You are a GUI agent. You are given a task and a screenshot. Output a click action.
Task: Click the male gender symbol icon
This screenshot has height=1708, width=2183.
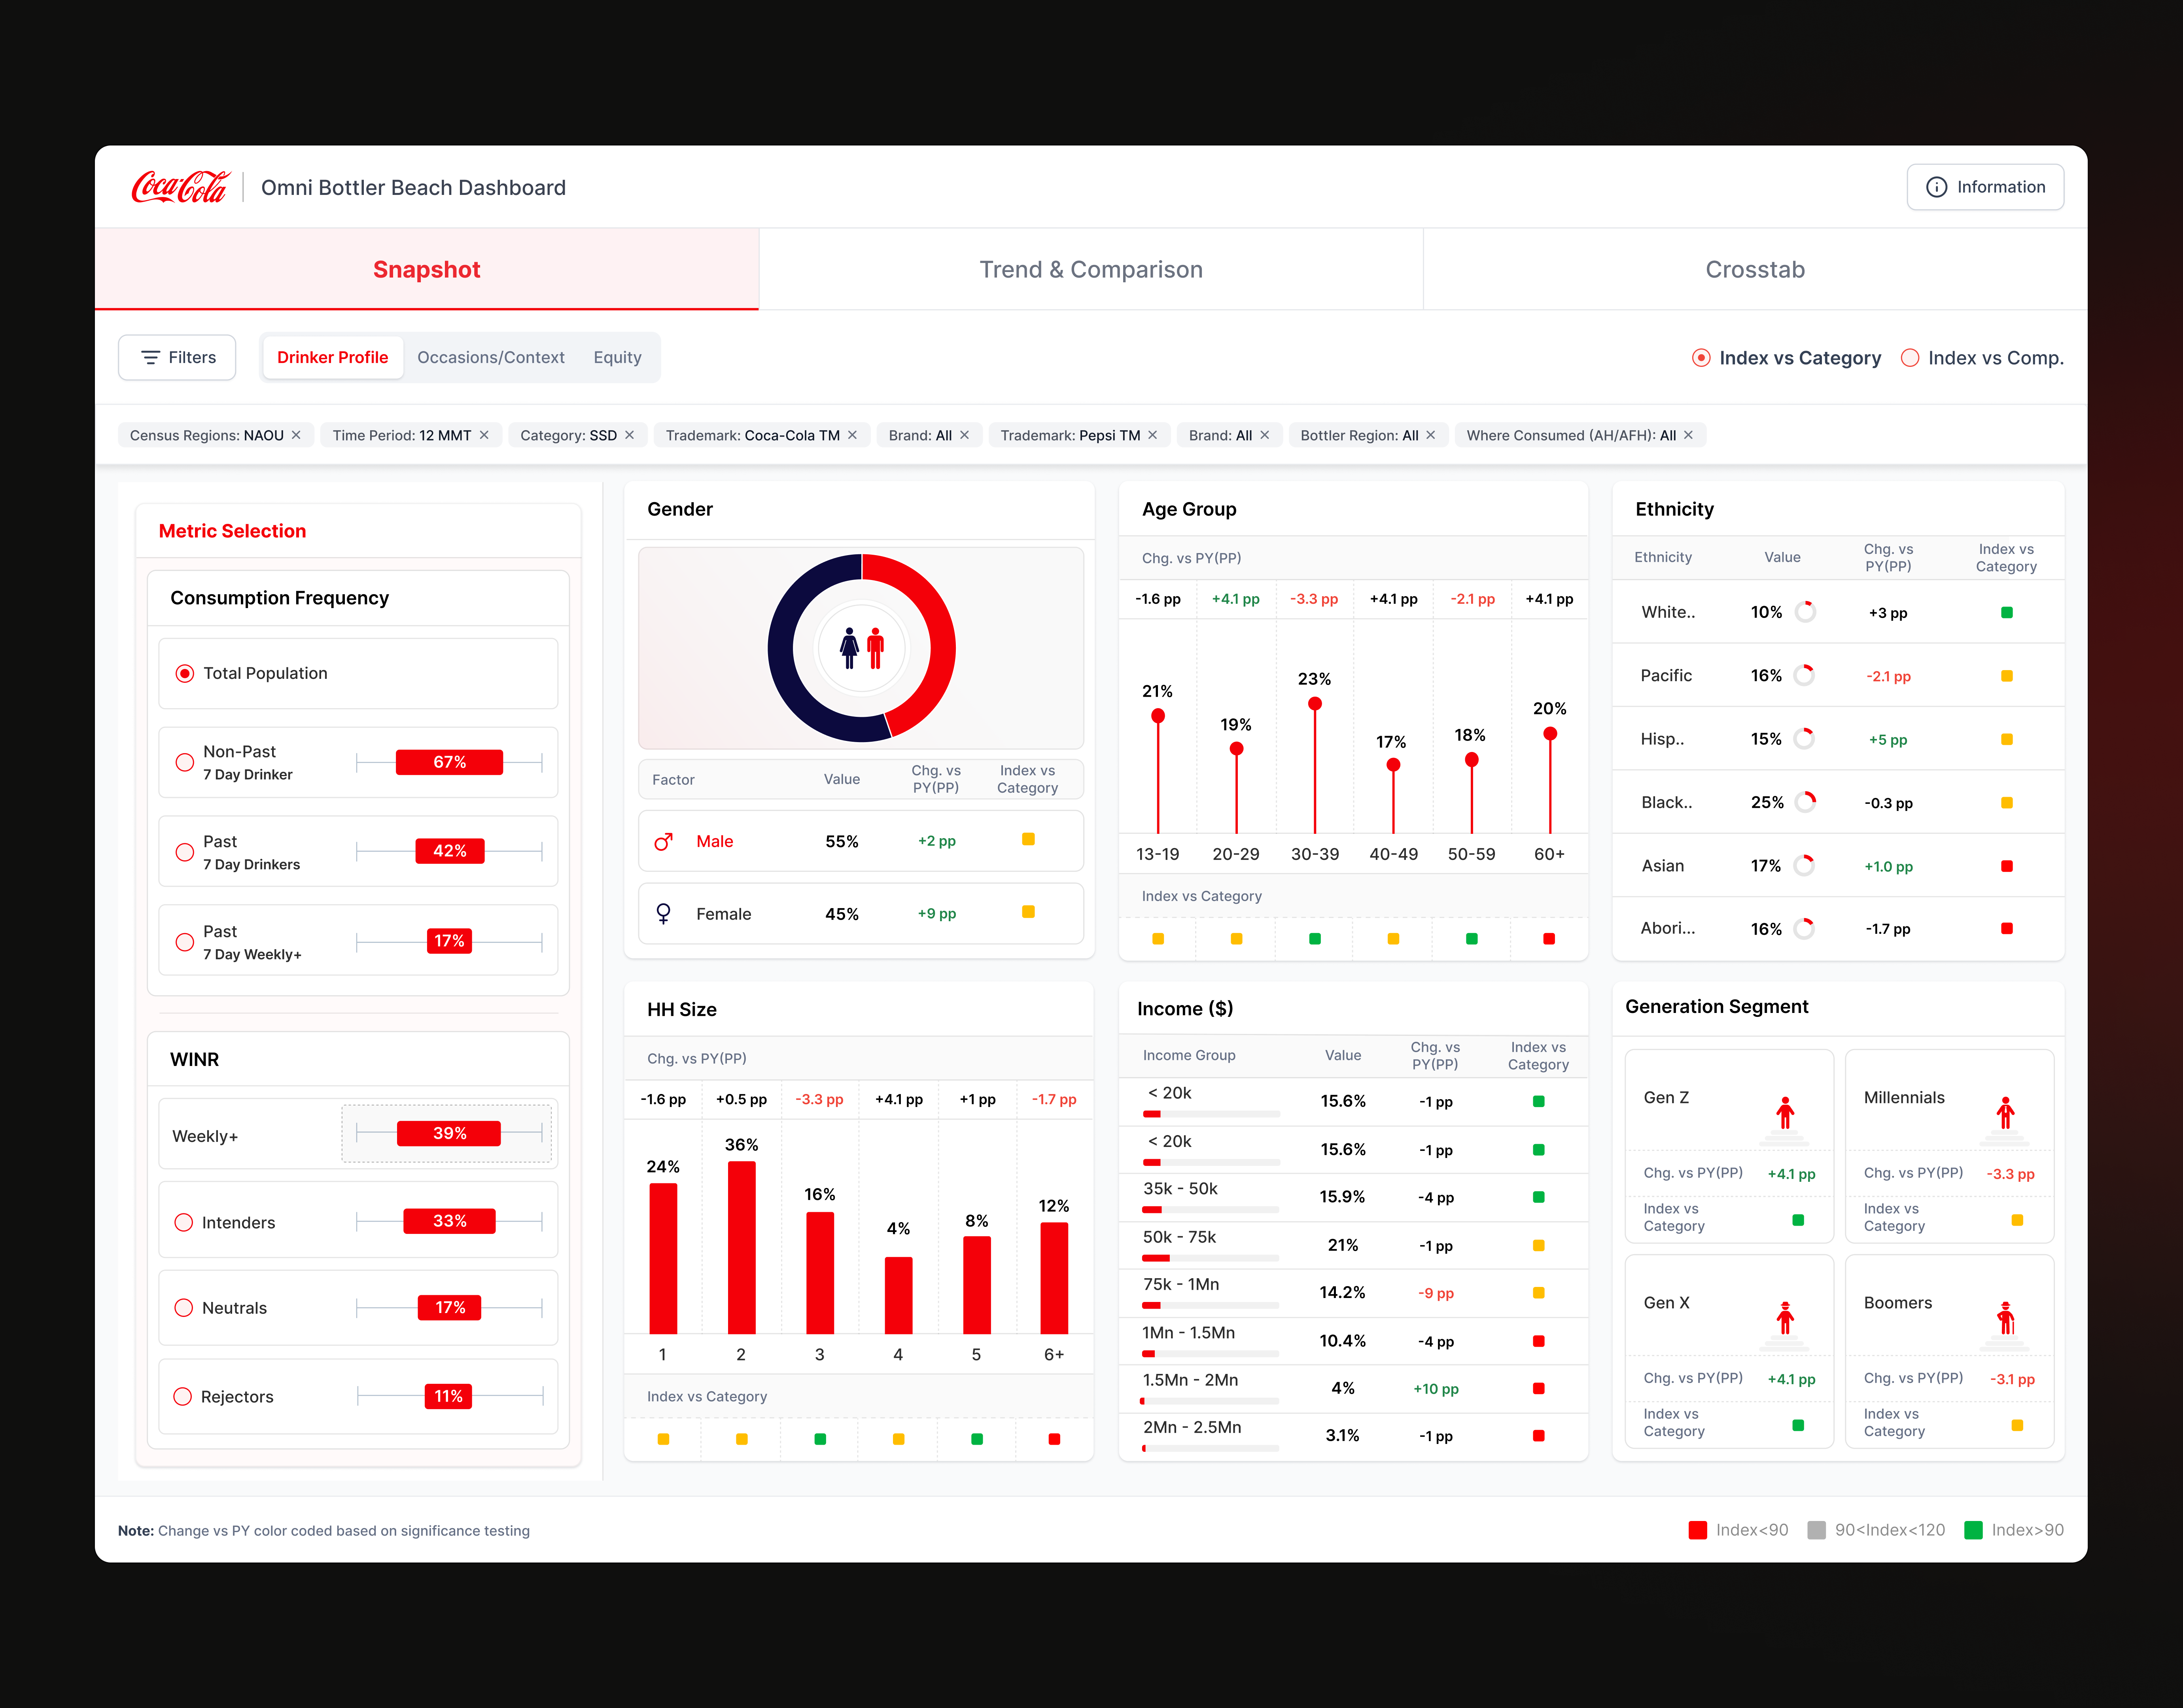(663, 842)
